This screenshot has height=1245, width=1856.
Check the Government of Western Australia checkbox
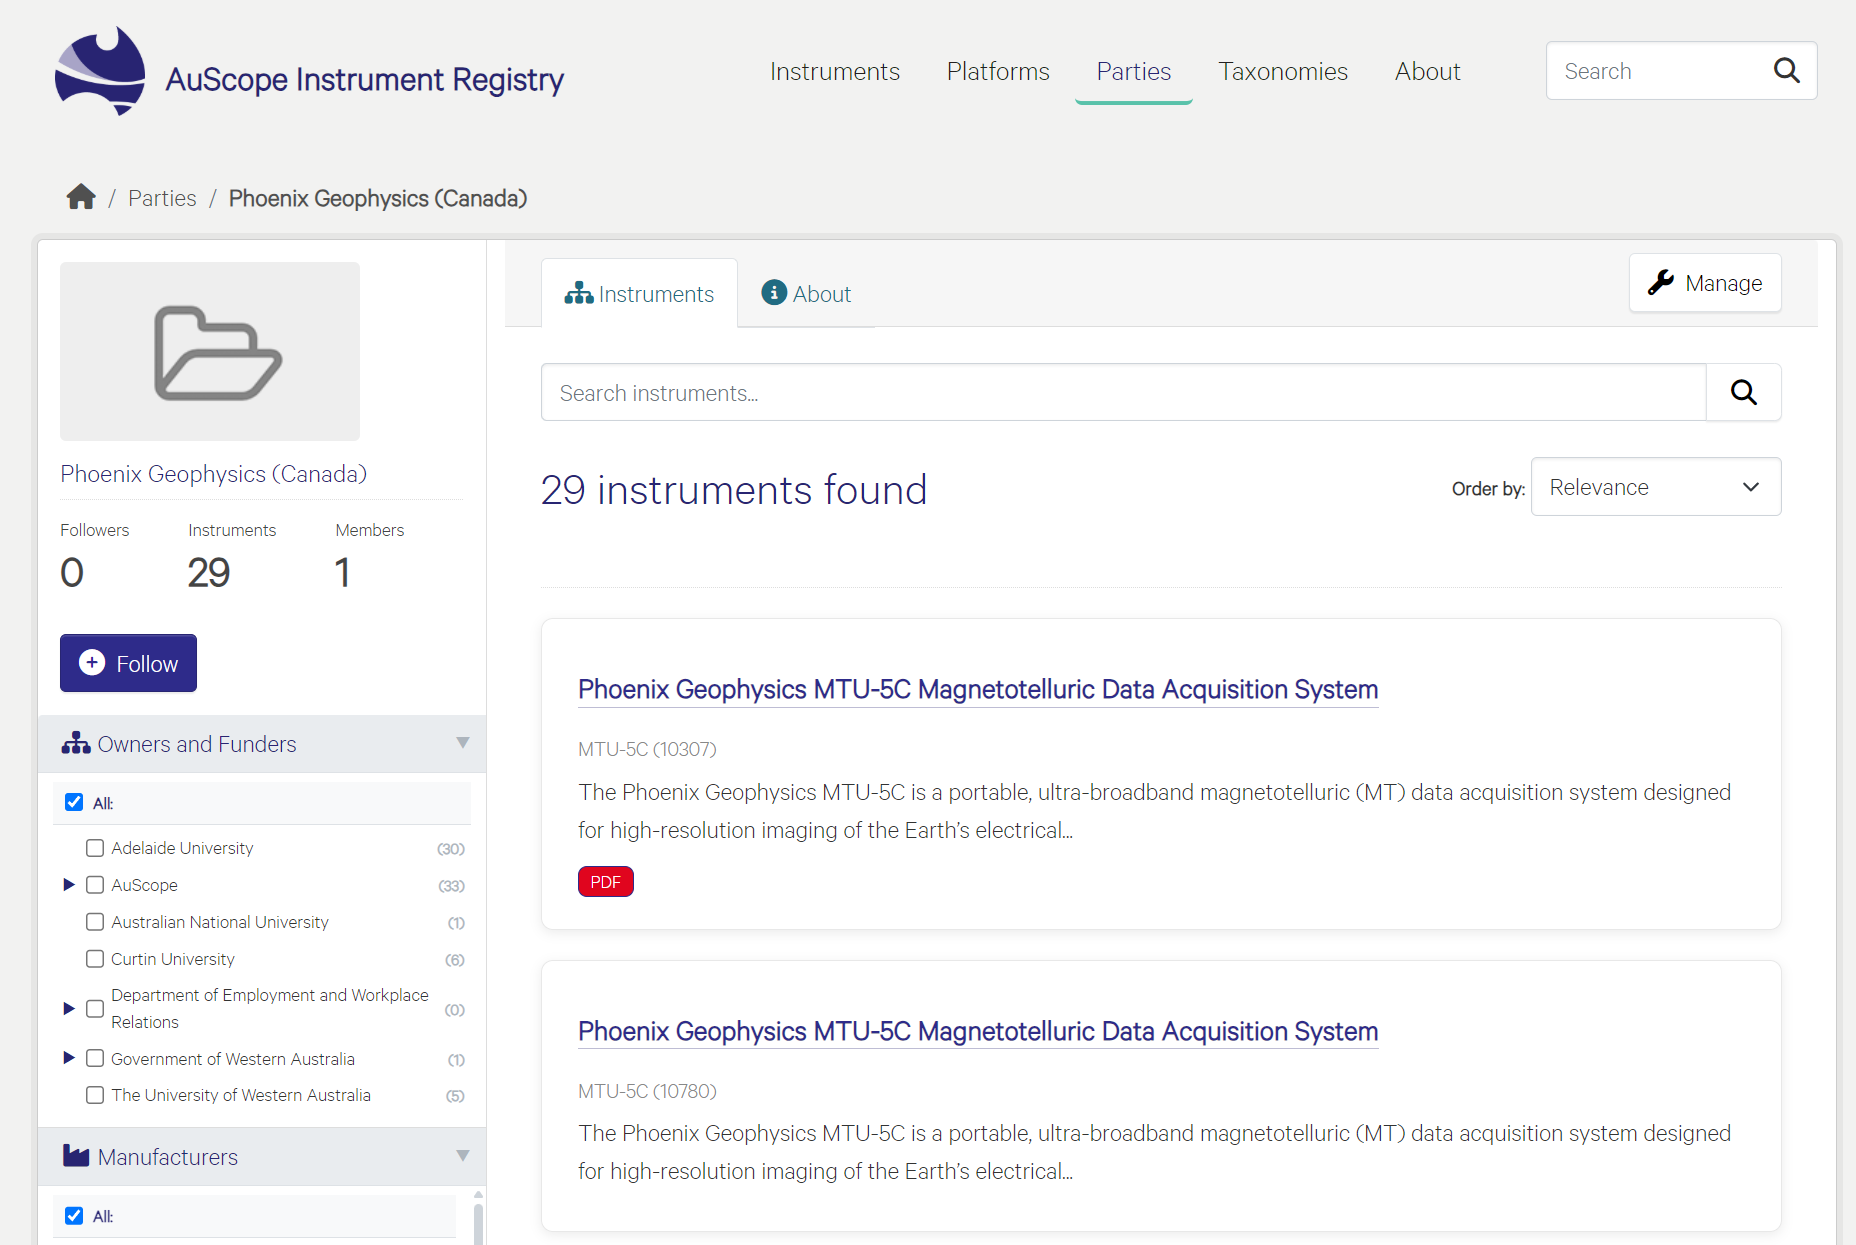tap(95, 1058)
